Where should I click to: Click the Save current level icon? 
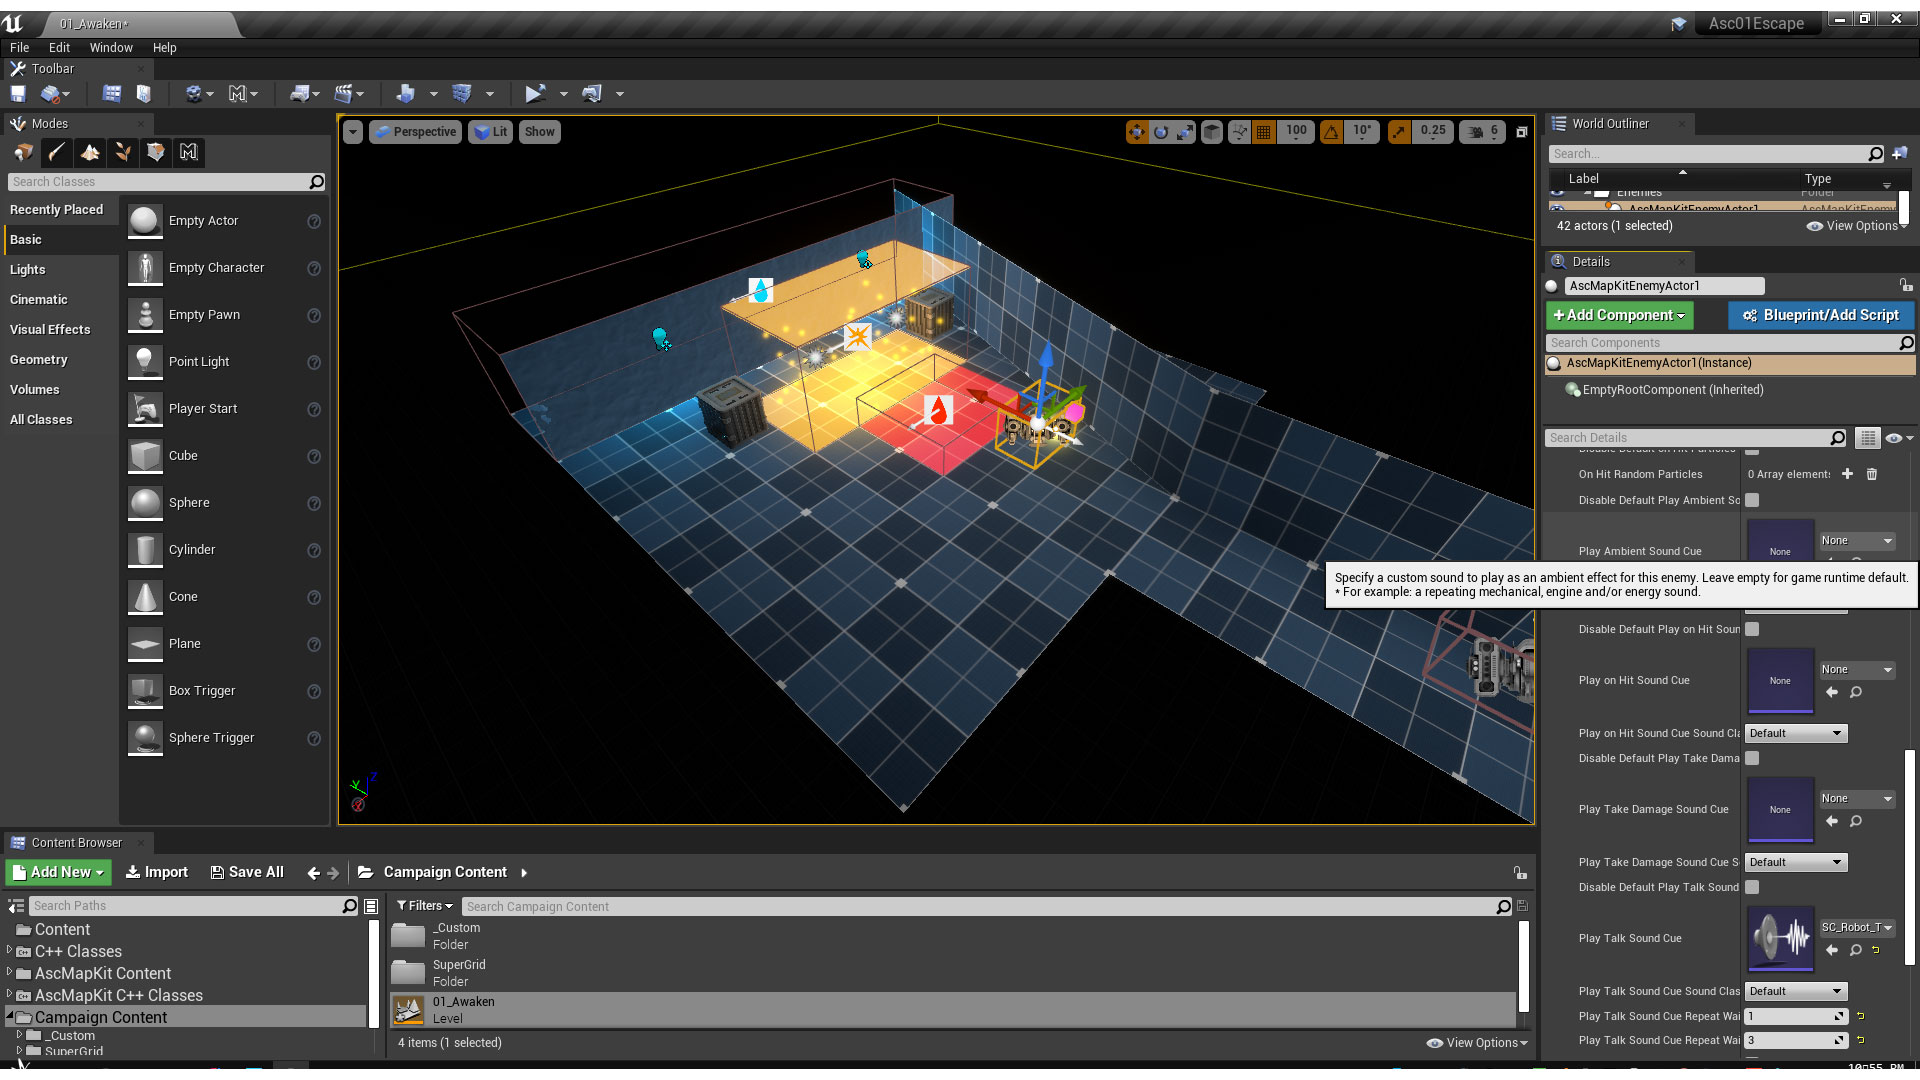coord(18,93)
